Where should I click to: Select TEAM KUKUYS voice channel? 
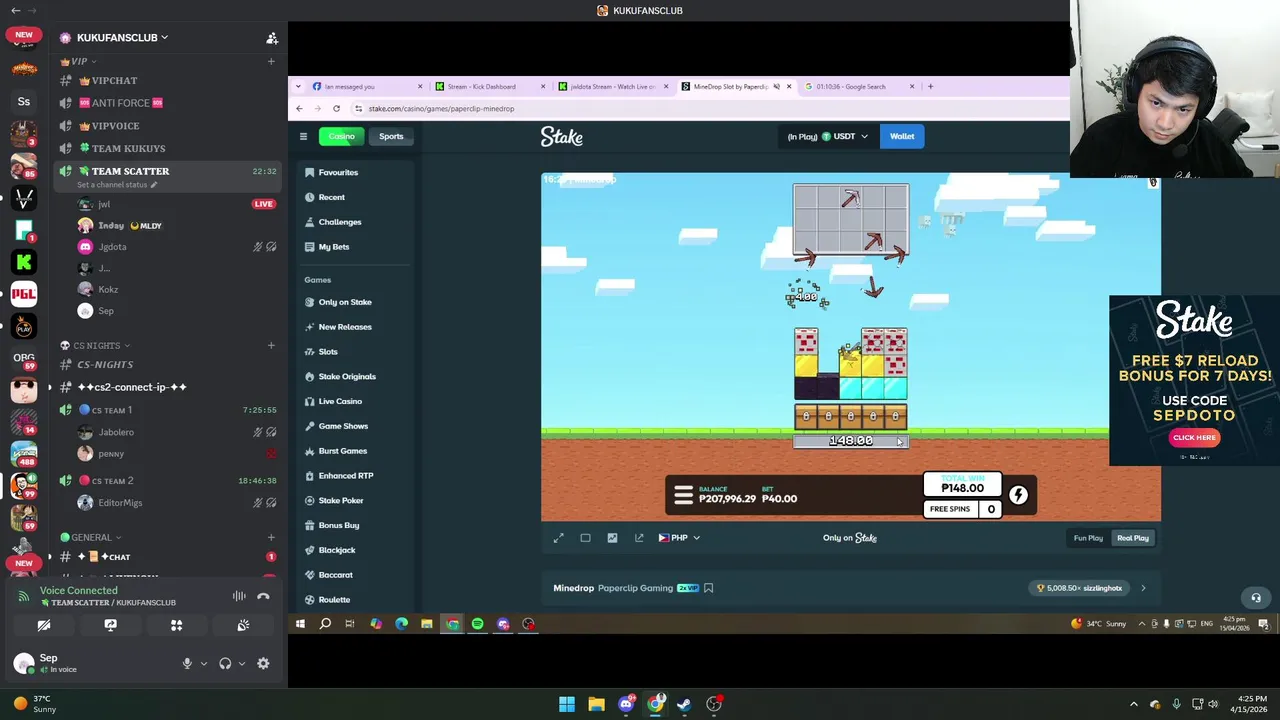[166, 148]
